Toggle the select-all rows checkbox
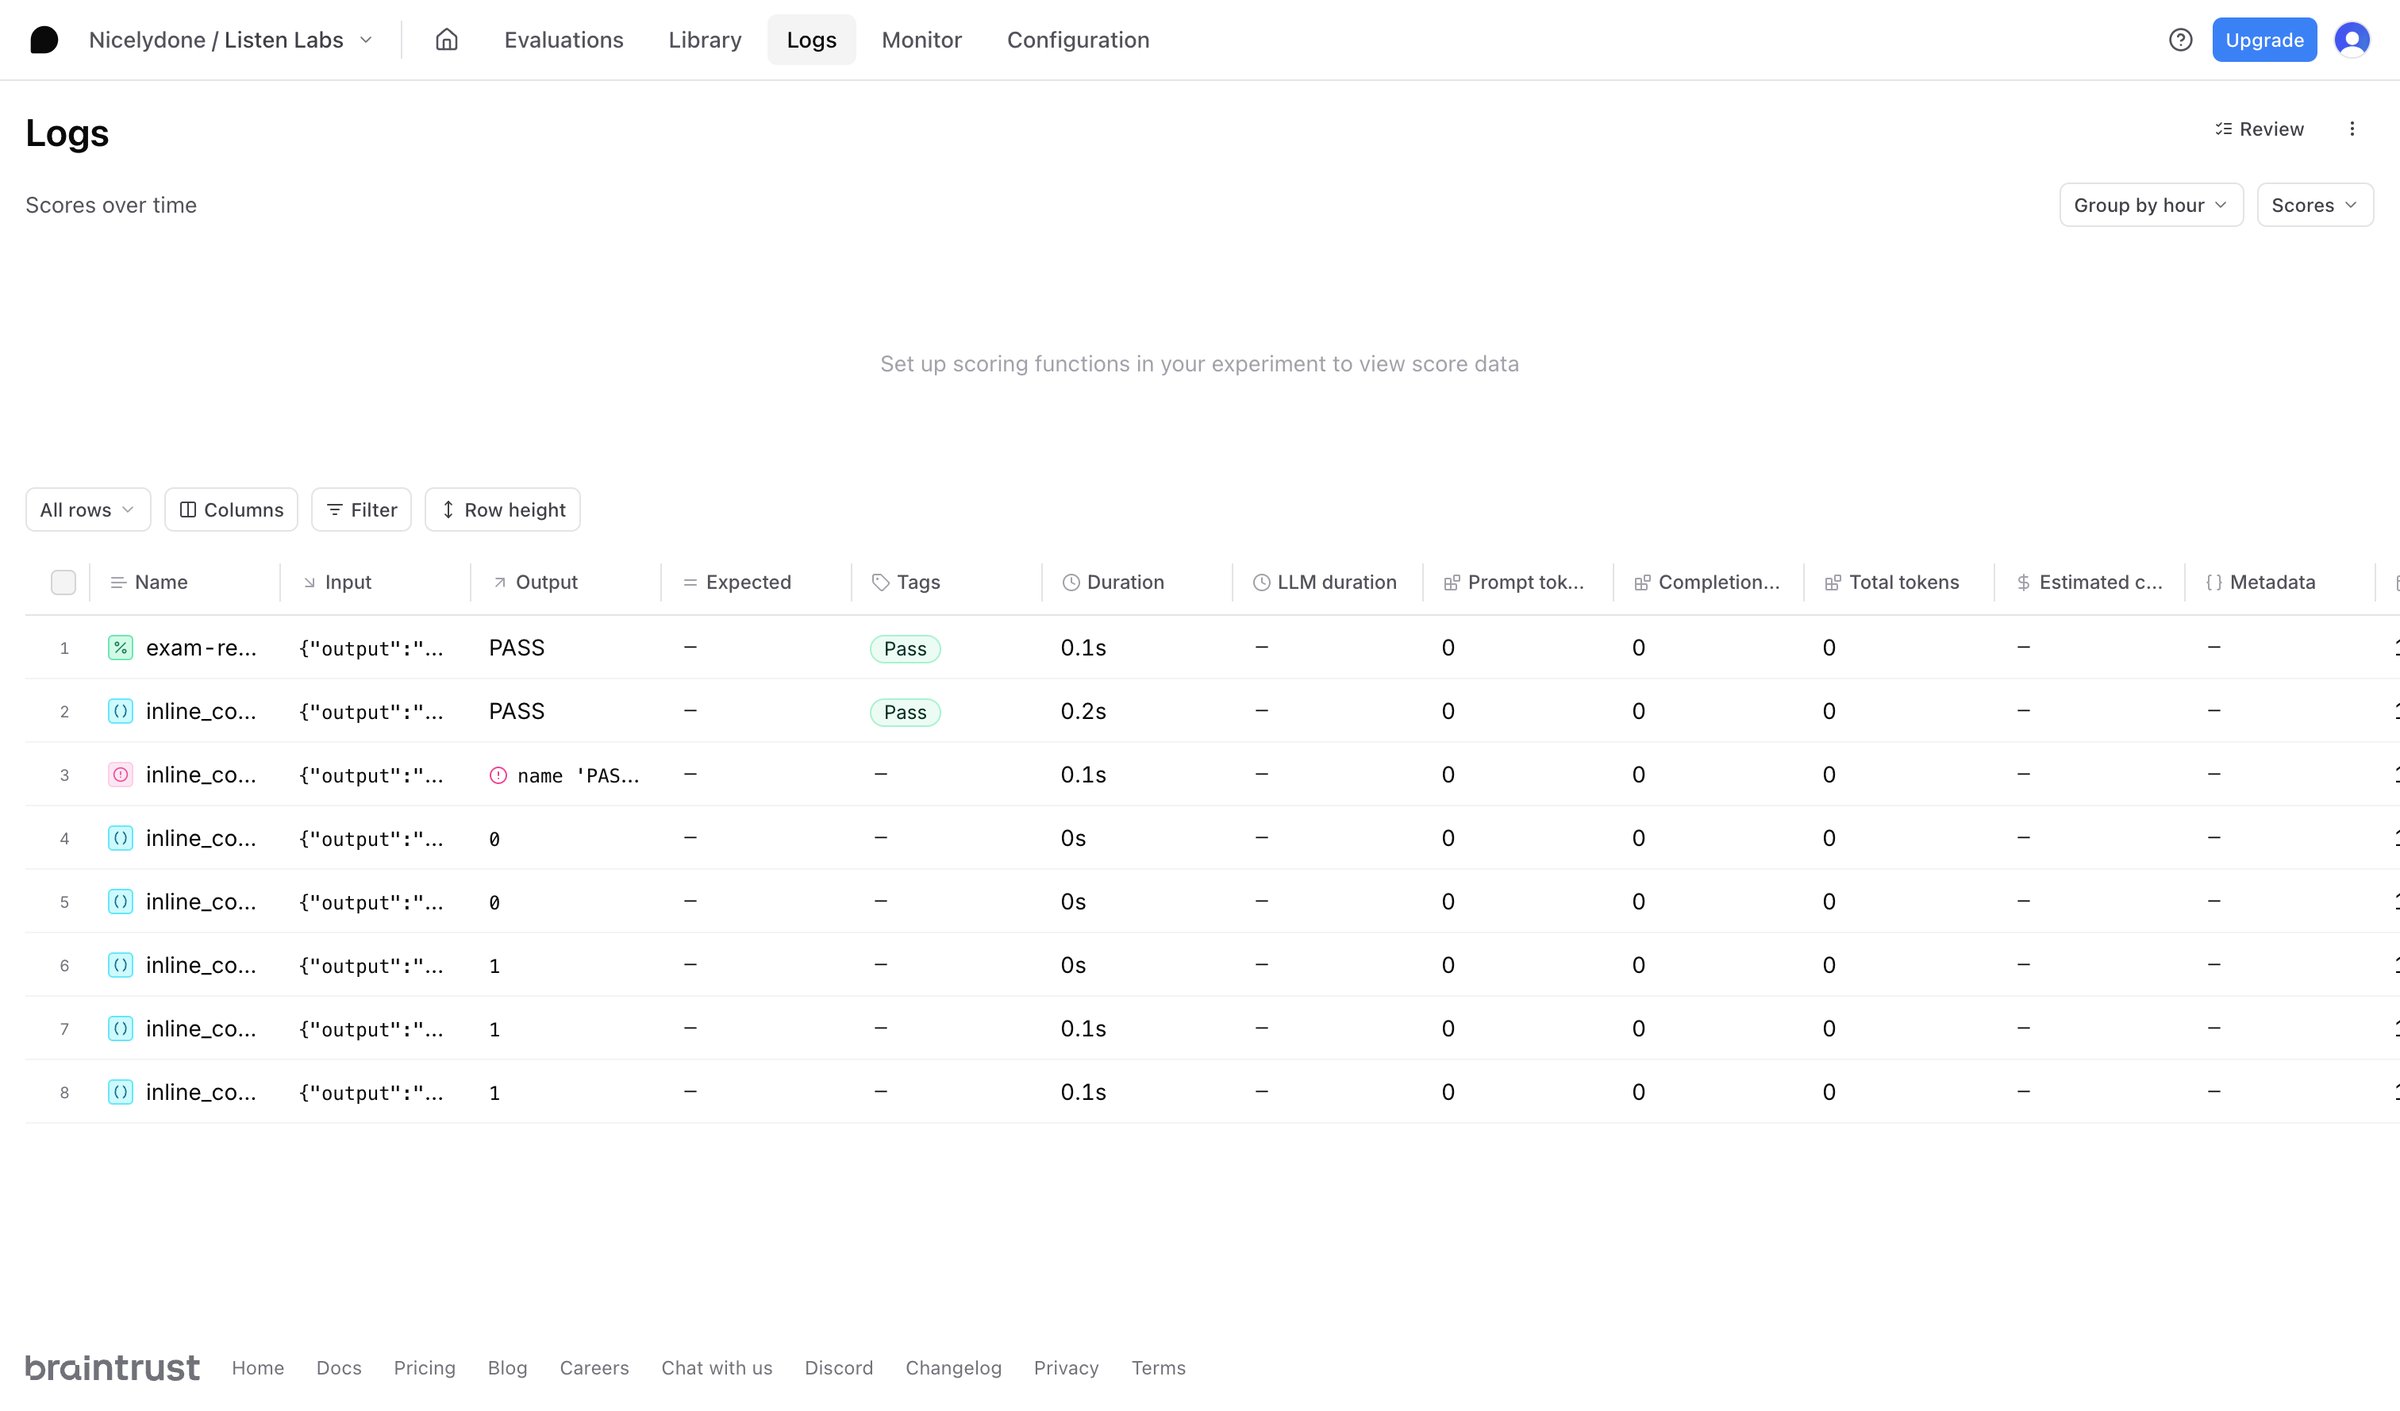The image size is (2400, 1411). point(63,582)
